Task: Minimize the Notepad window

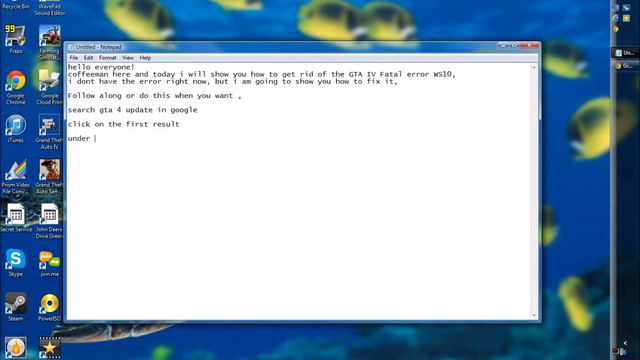Action: coord(503,45)
